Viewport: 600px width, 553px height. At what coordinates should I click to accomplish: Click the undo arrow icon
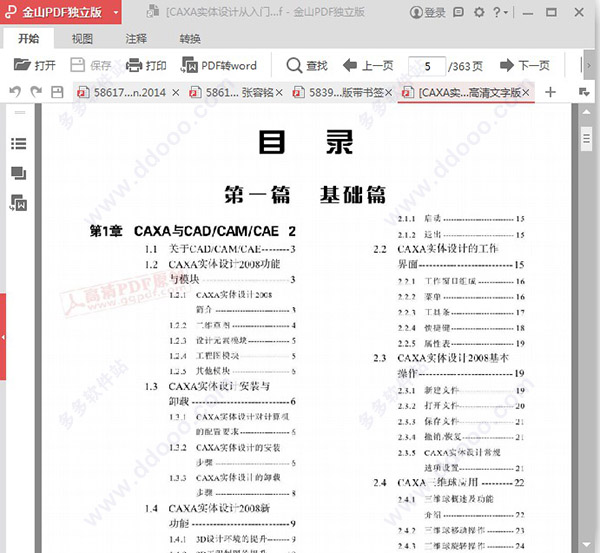(x=15, y=92)
